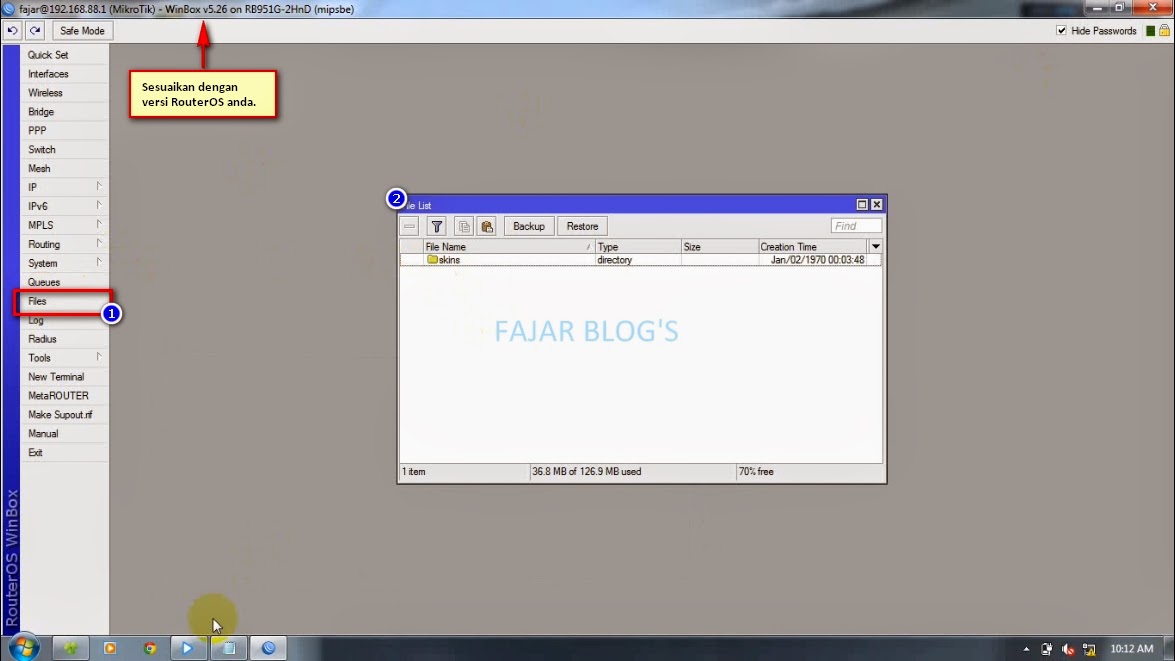Click '70% free' status text

756,471
